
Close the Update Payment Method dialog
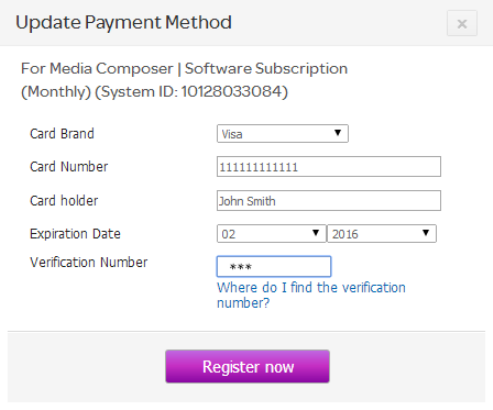tap(462, 23)
